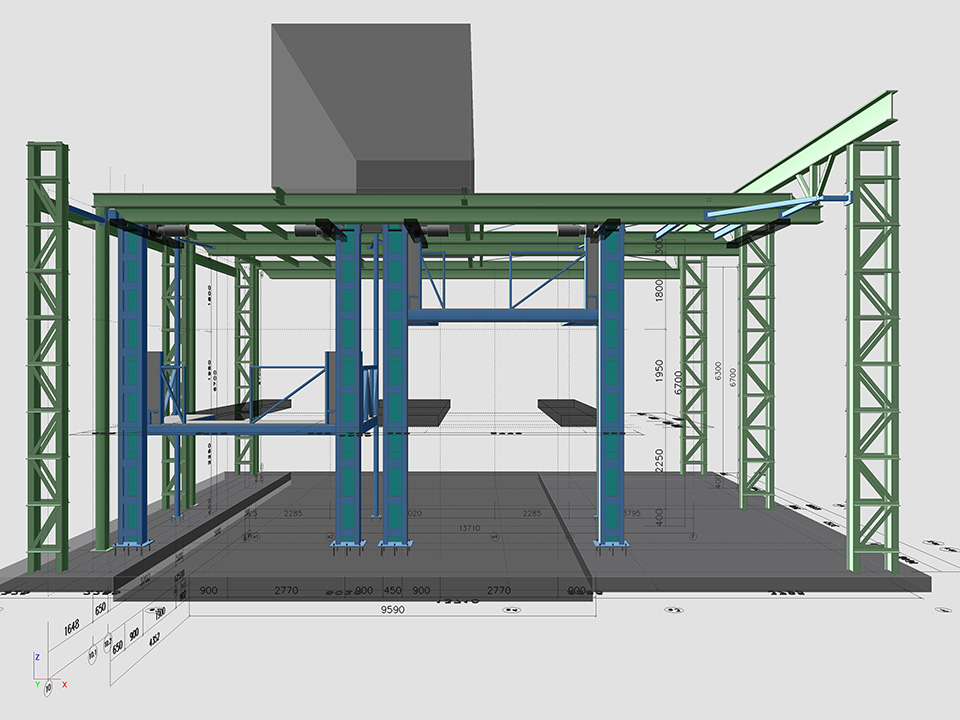Click the 1800 vertical dimension text
The image size is (960, 720).
click(x=658, y=290)
